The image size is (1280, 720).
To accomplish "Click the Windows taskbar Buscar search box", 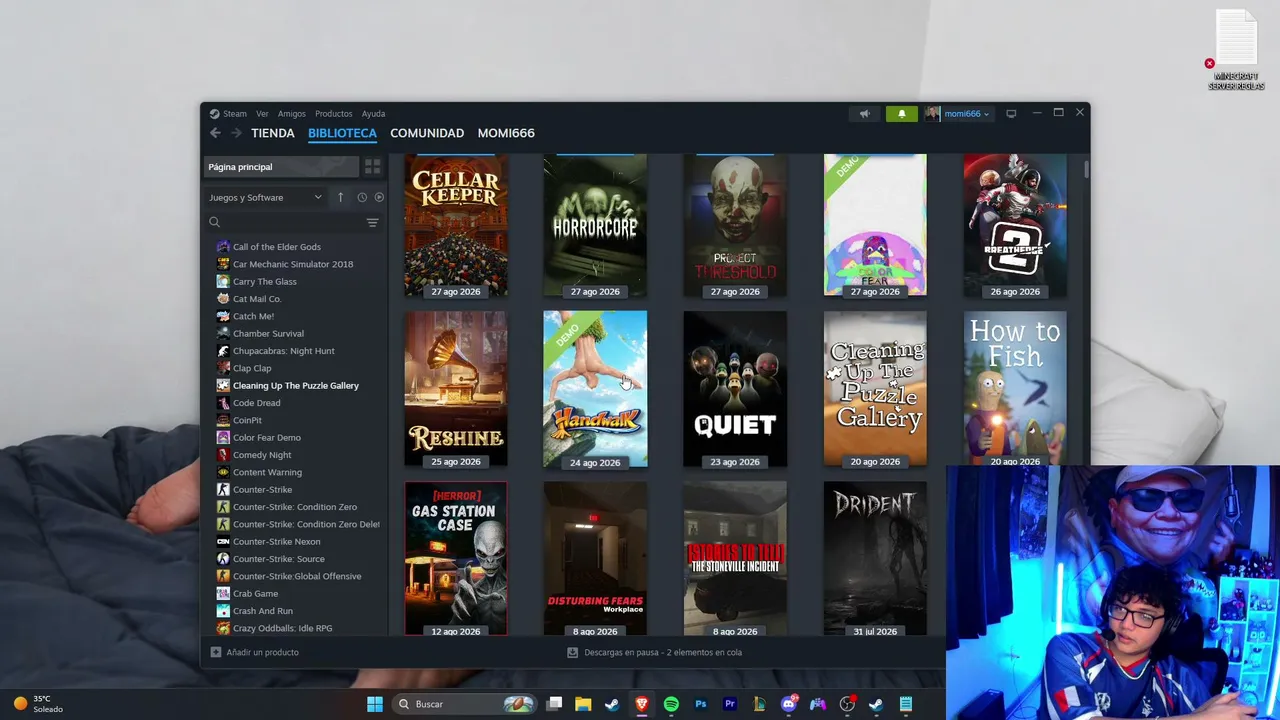I will 465,704.
